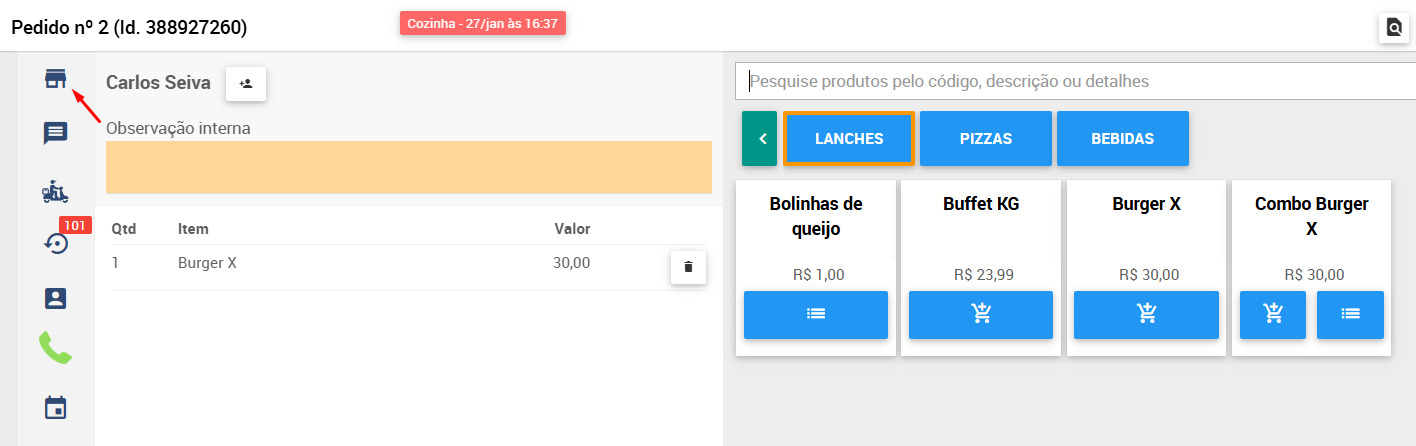Open Bolinhas de queijo options list

816,315
